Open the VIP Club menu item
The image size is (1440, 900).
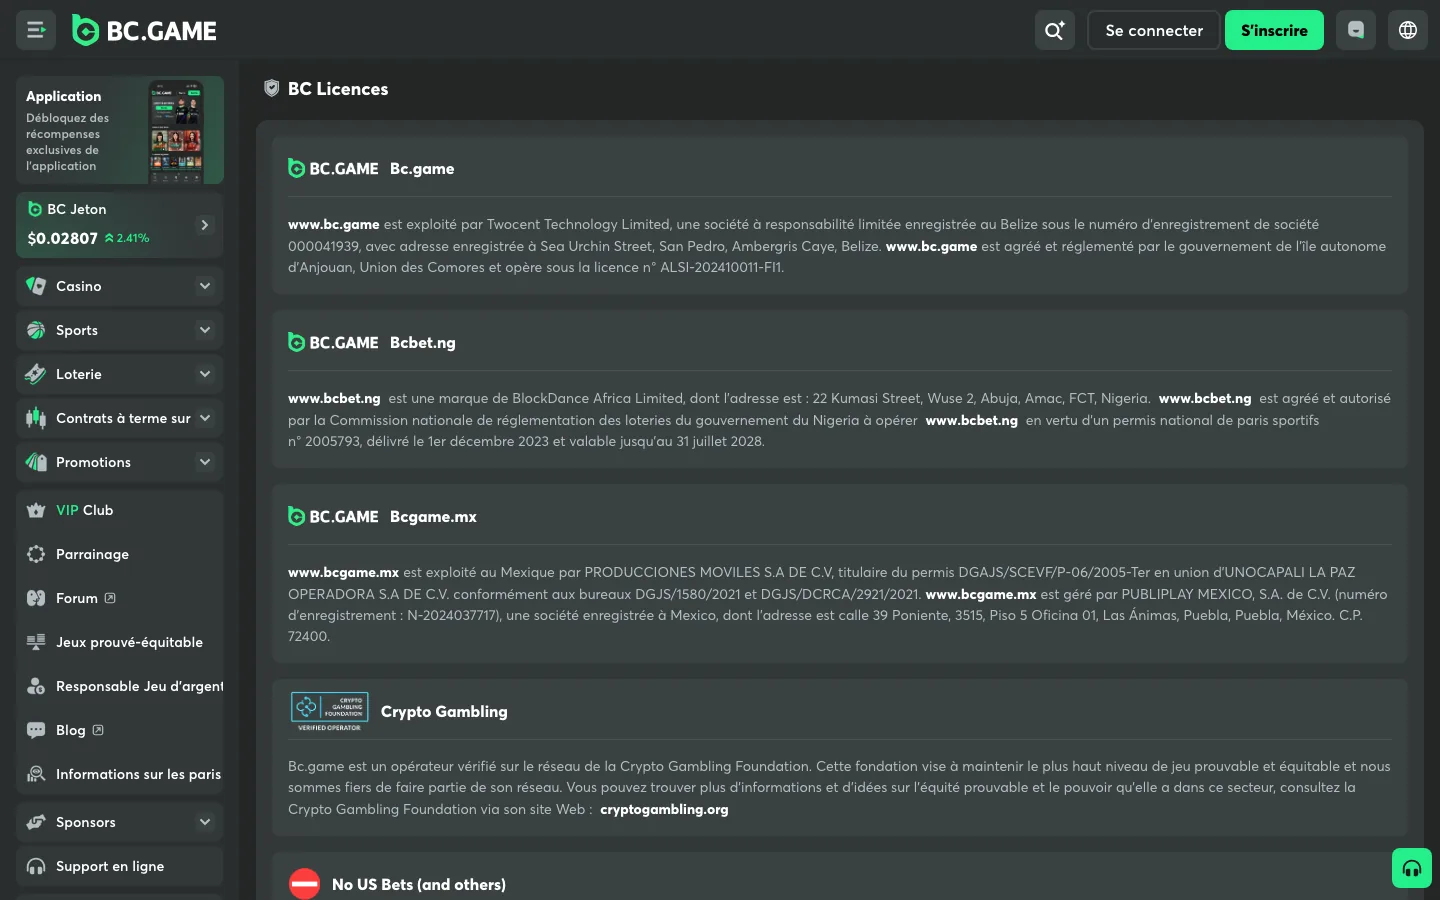pos(119,510)
